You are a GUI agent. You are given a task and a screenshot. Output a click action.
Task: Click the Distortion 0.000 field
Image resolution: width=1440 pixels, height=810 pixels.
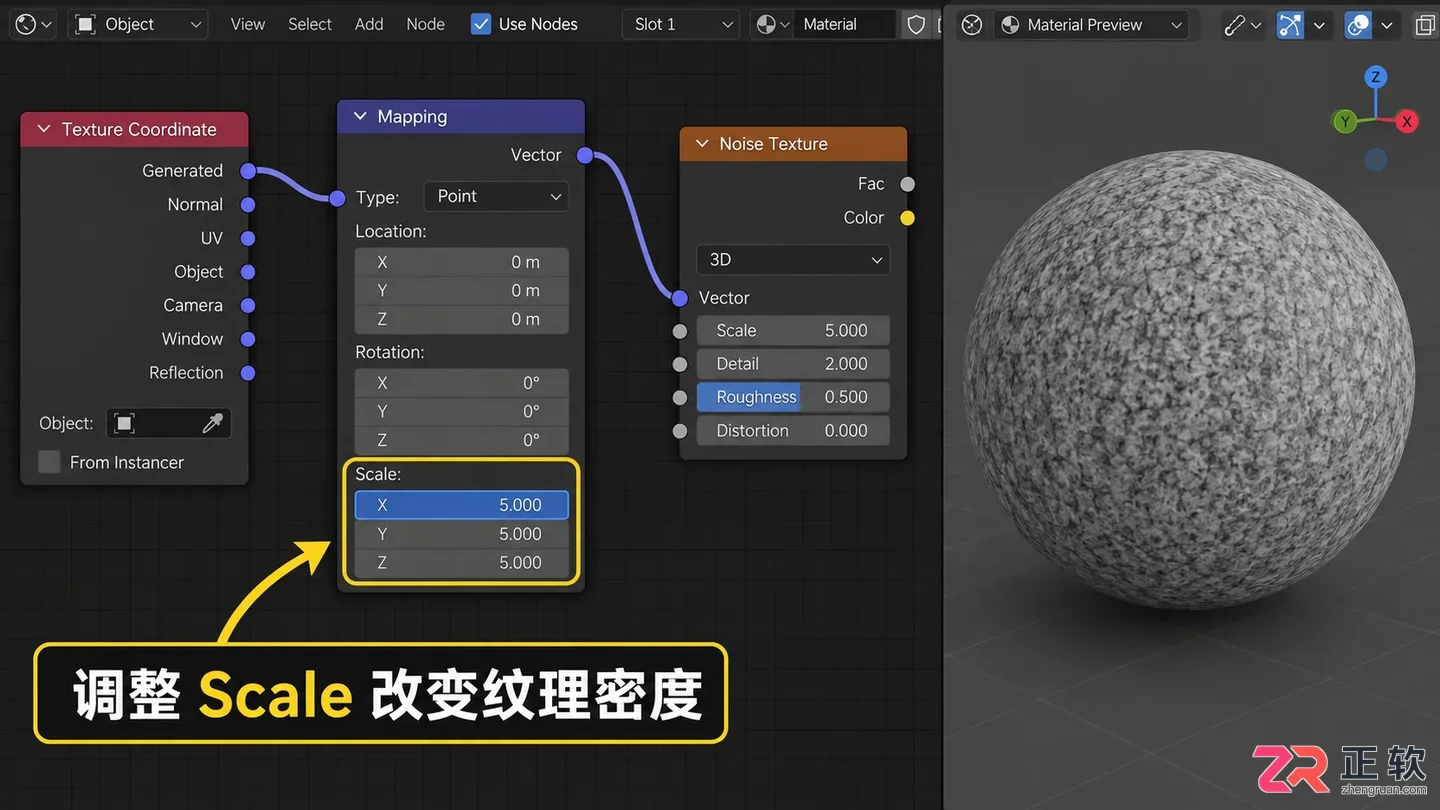point(793,431)
